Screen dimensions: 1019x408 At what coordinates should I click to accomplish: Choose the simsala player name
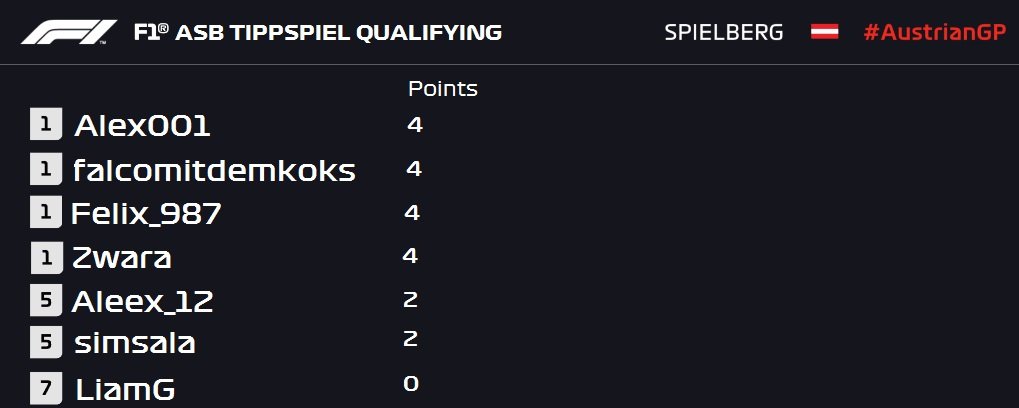[135, 343]
